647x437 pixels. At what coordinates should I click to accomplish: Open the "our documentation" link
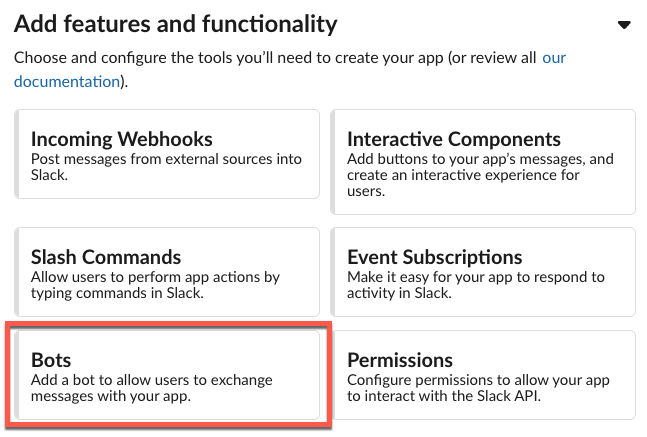(553, 58)
